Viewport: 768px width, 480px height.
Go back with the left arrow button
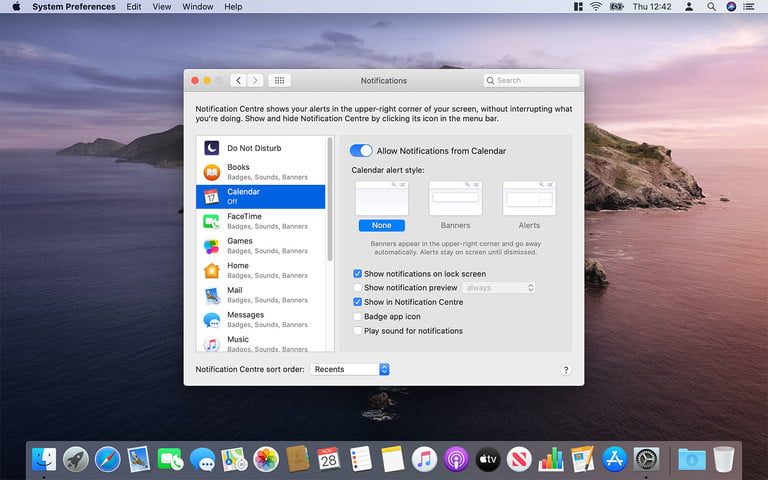pyautogui.click(x=238, y=80)
